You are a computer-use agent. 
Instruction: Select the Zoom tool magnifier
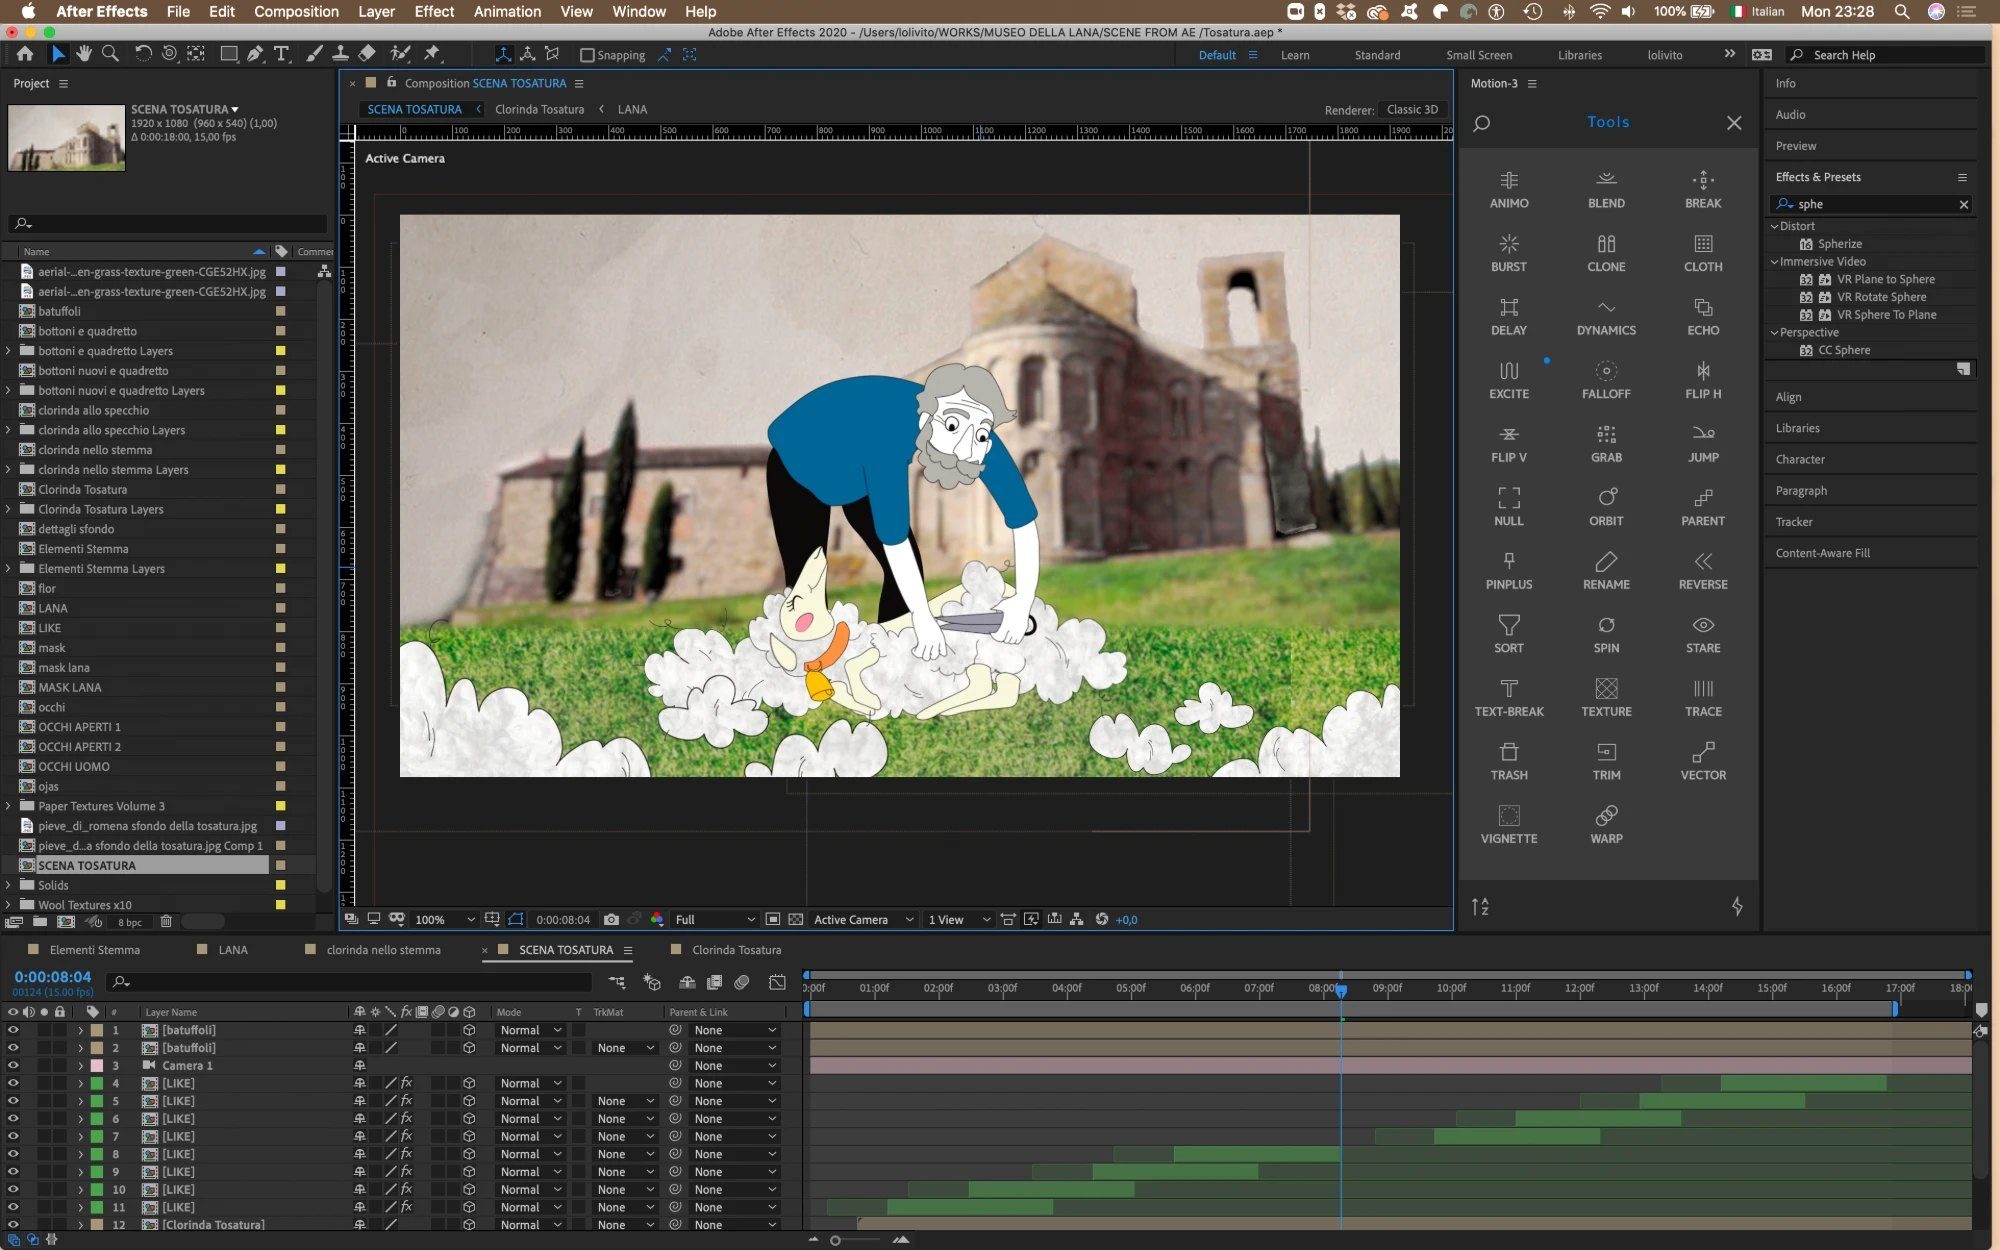tap(110, 54)
